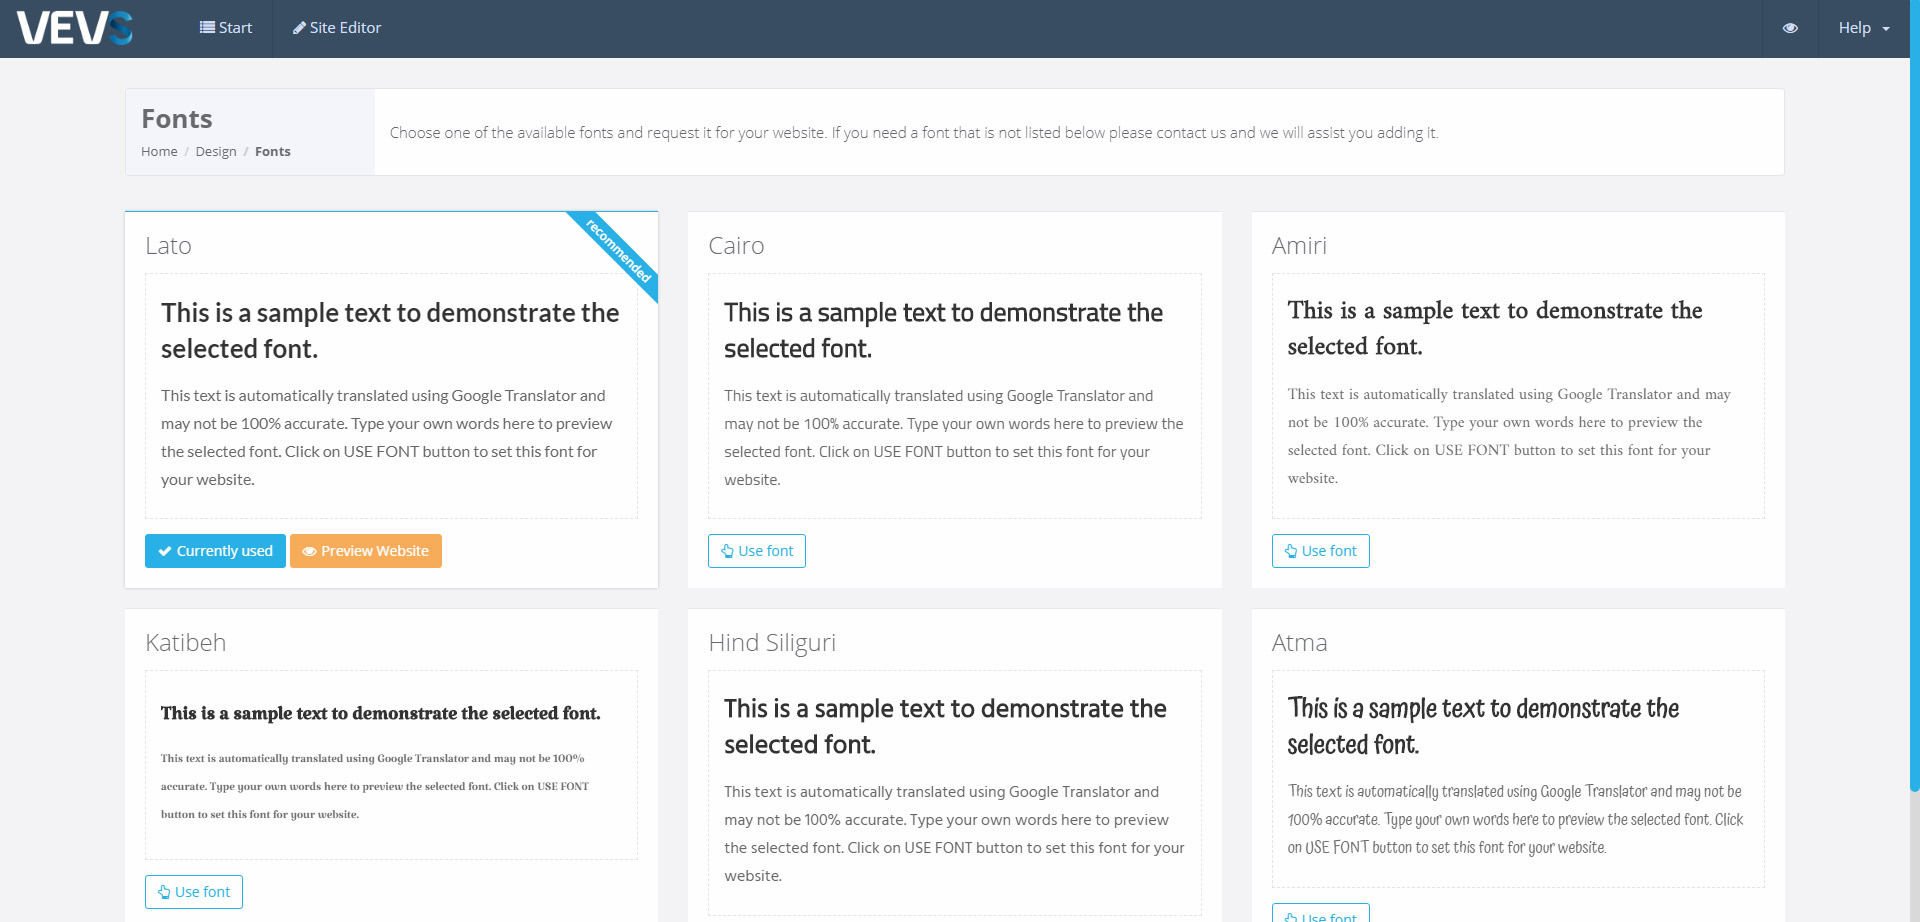Click into the Amiri sample text area

pyautogui.click(x=1517, y=396)
